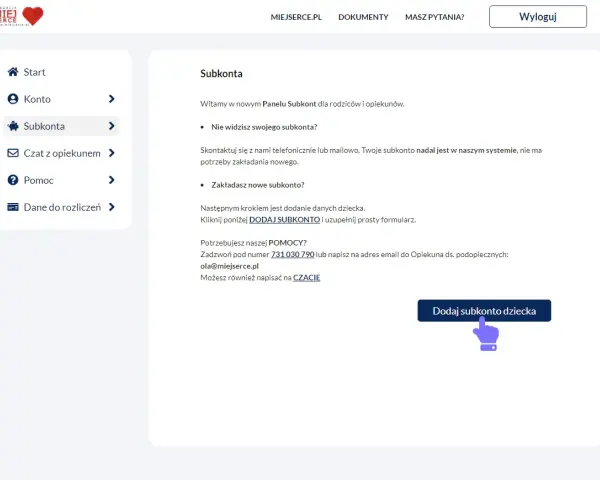This screenshot has width=600, height=480.
Task: Click the Wyloguj button
Action: pos(538,16)
